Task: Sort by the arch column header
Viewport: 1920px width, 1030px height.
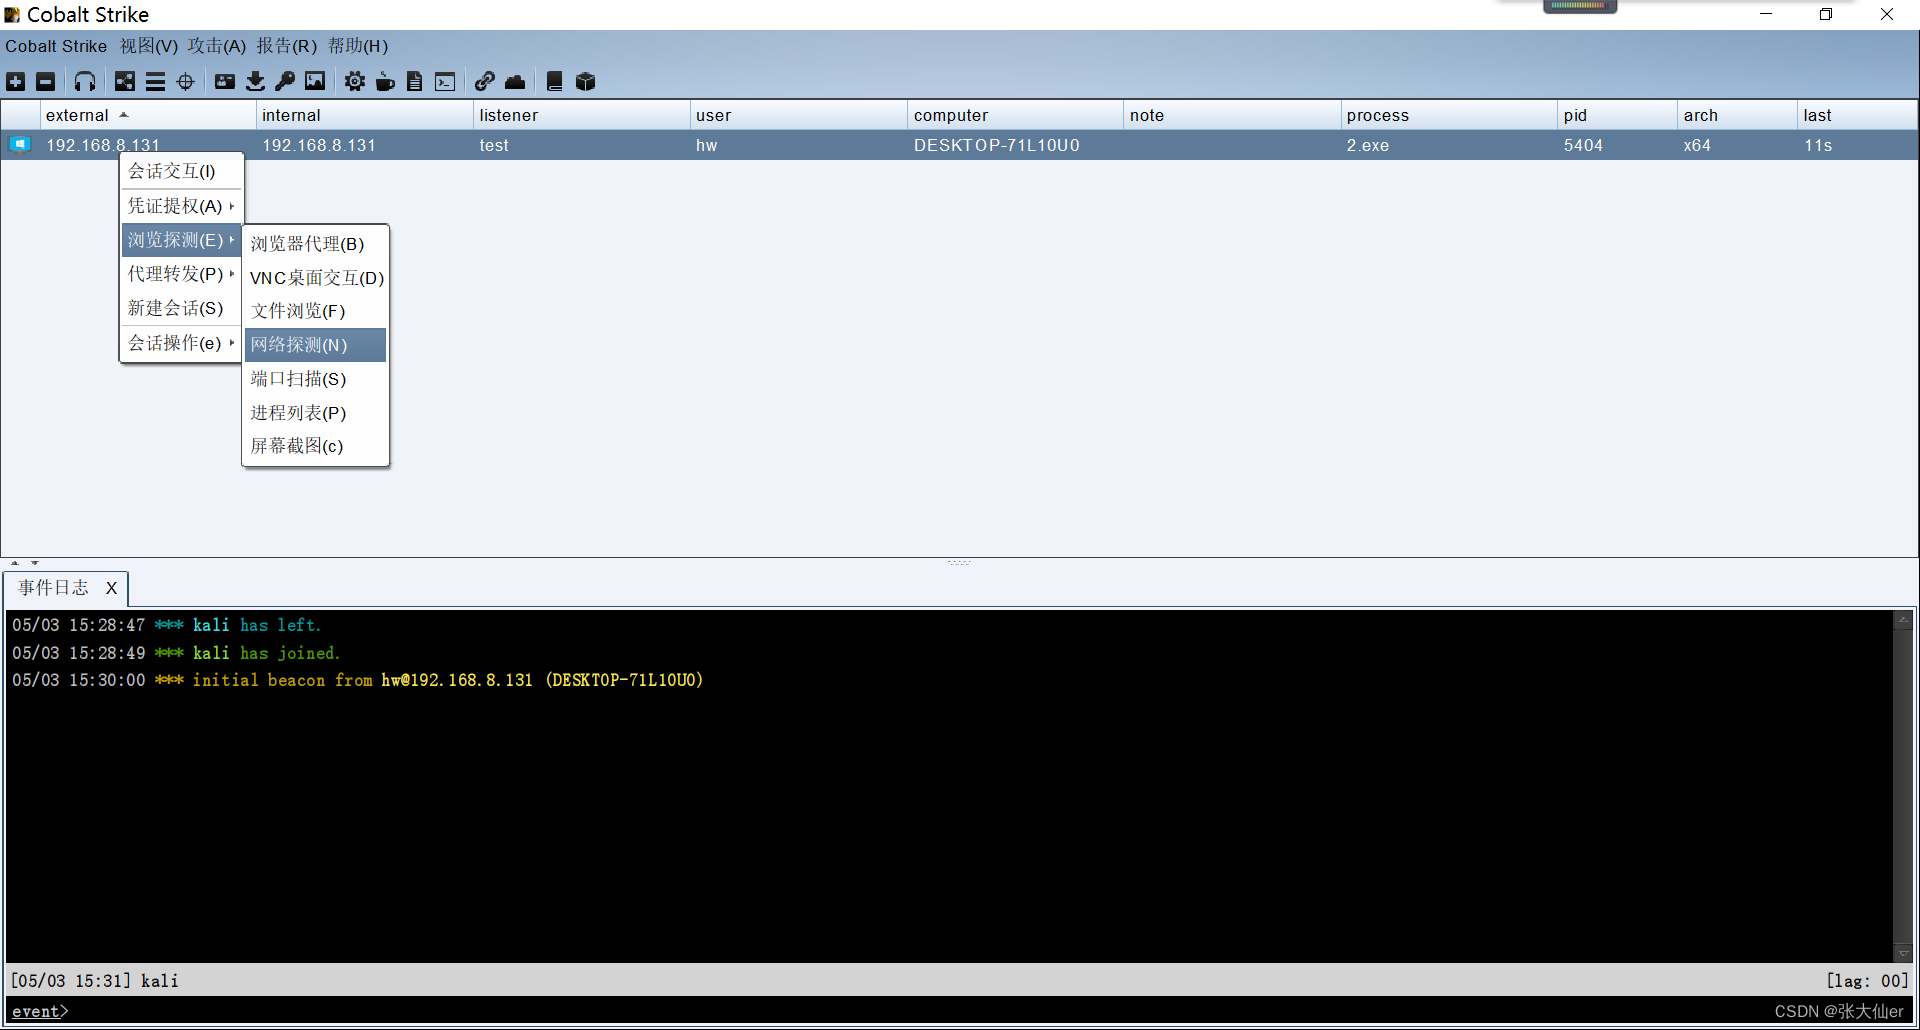Action: pyautogui.click(x=1737, y=115)
